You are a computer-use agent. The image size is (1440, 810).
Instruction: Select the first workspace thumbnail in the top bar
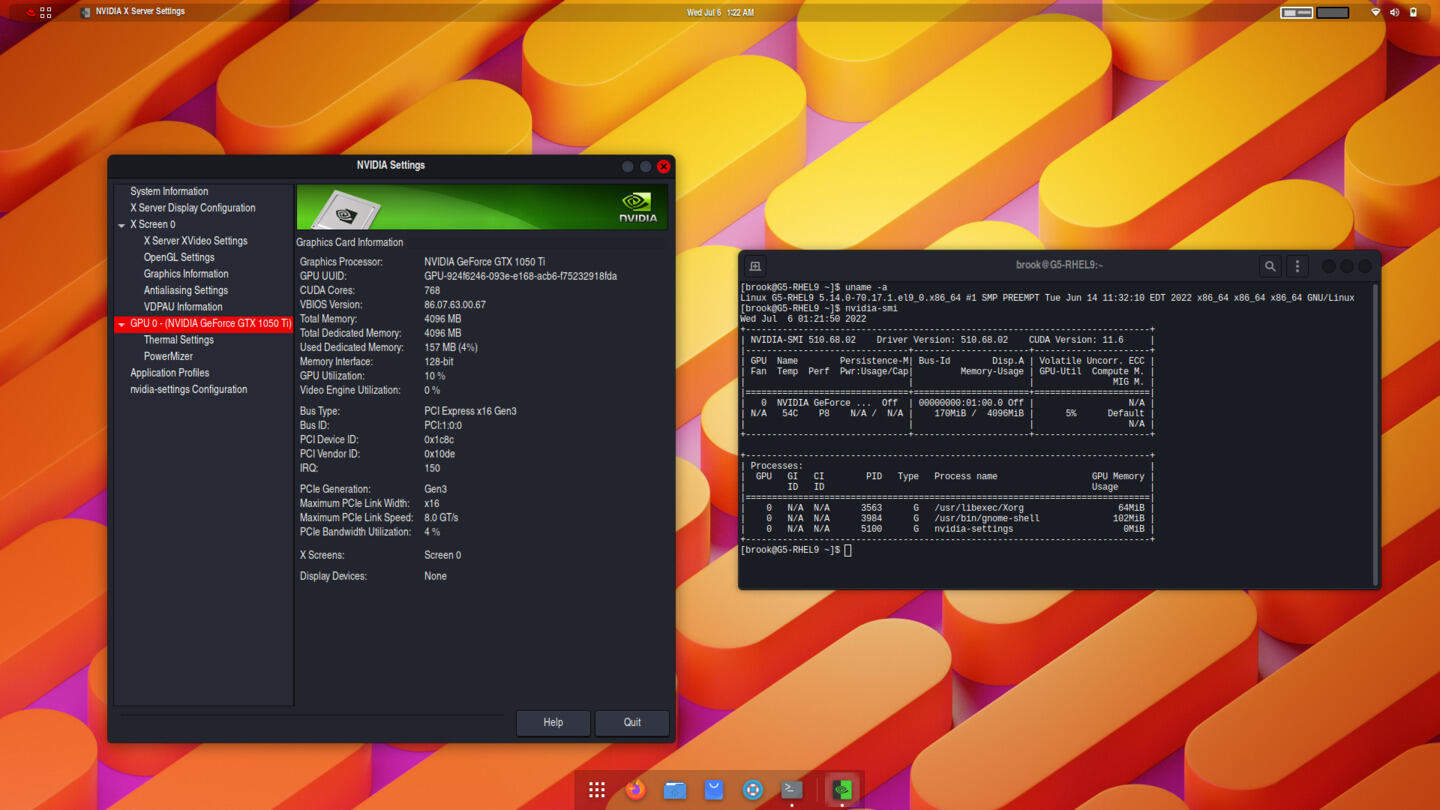(1297, 12)
